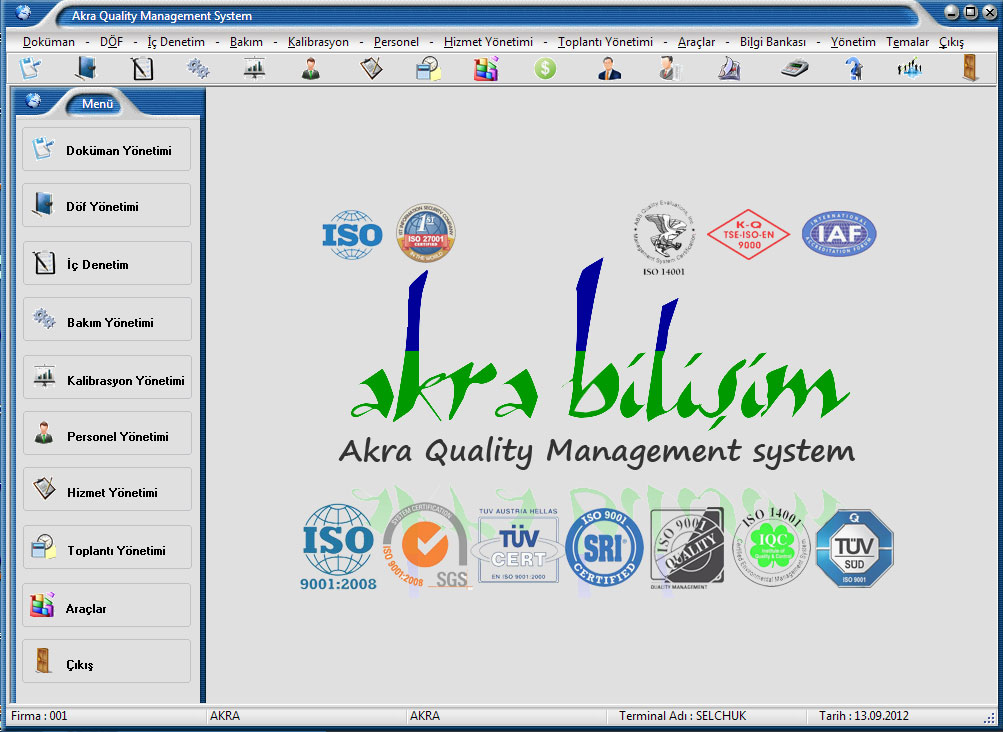The image size is (1003, 732).
Task: Go to Personel Yönetimi in sidebar
Action: 107,433
